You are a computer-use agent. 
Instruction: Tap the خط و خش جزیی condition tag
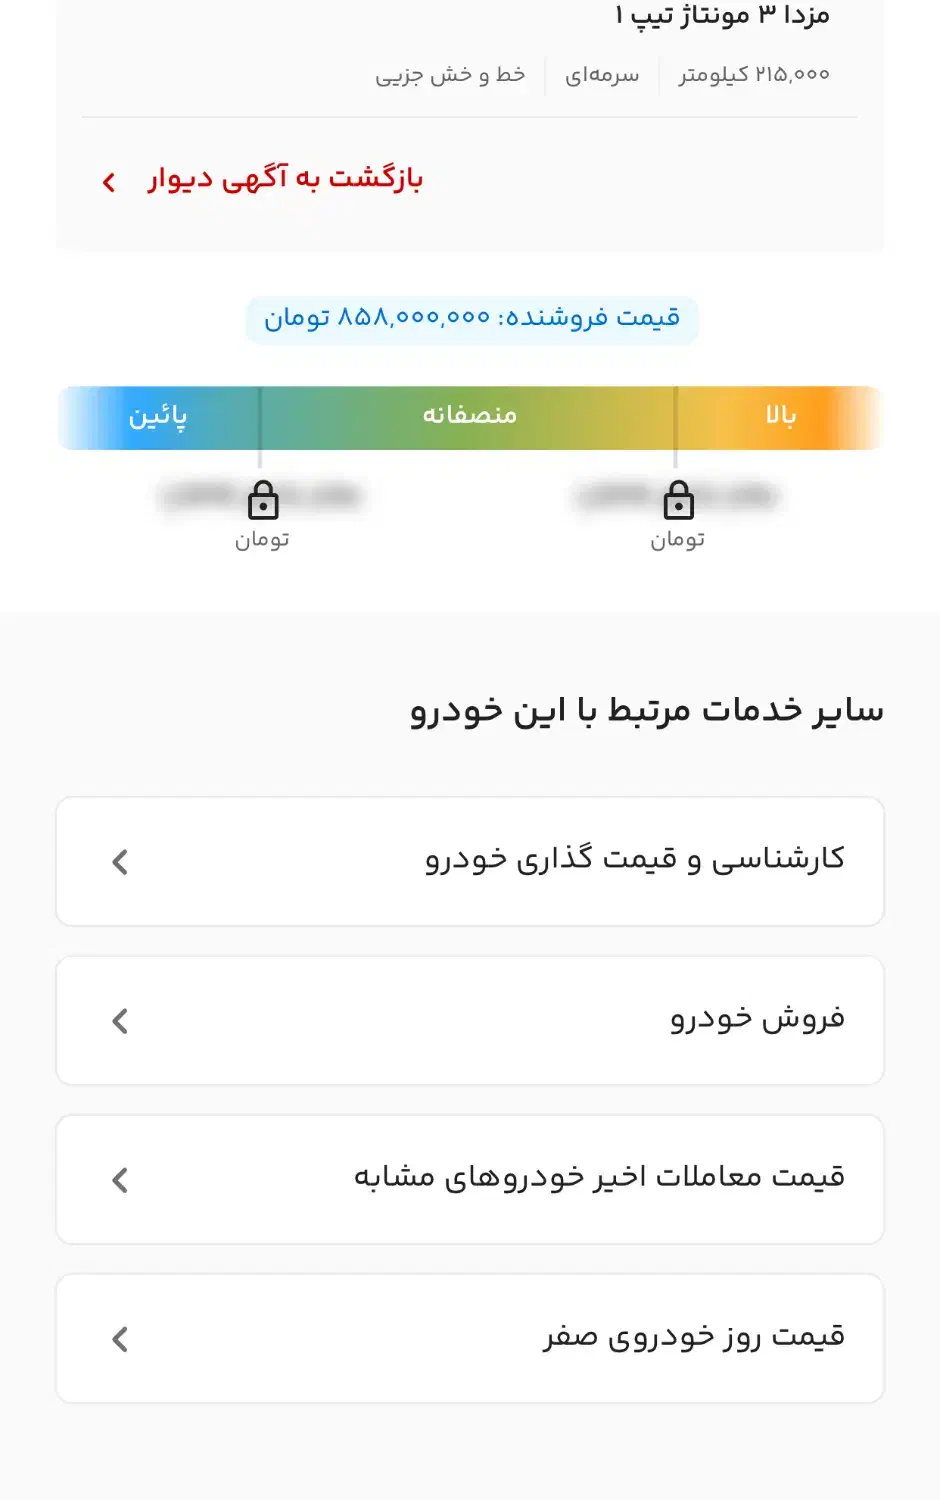tap(450, 75)
